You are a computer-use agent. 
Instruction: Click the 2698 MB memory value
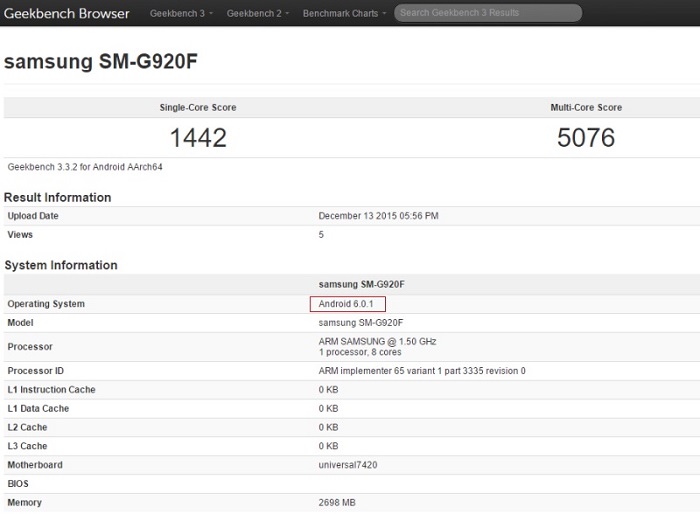click(338, 503)
